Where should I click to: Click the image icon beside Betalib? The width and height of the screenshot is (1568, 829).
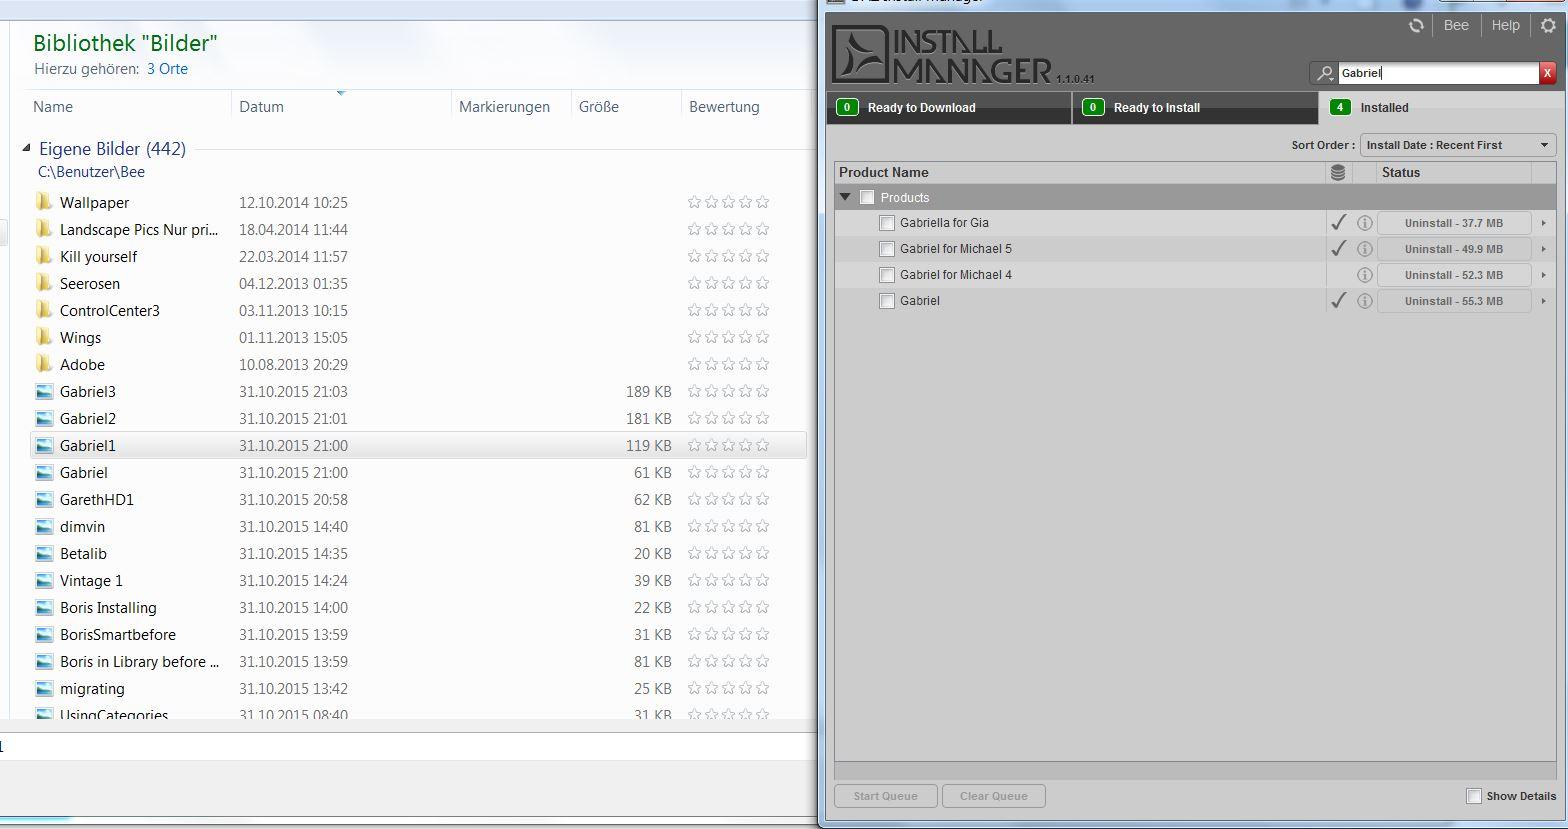coord(44,554)
